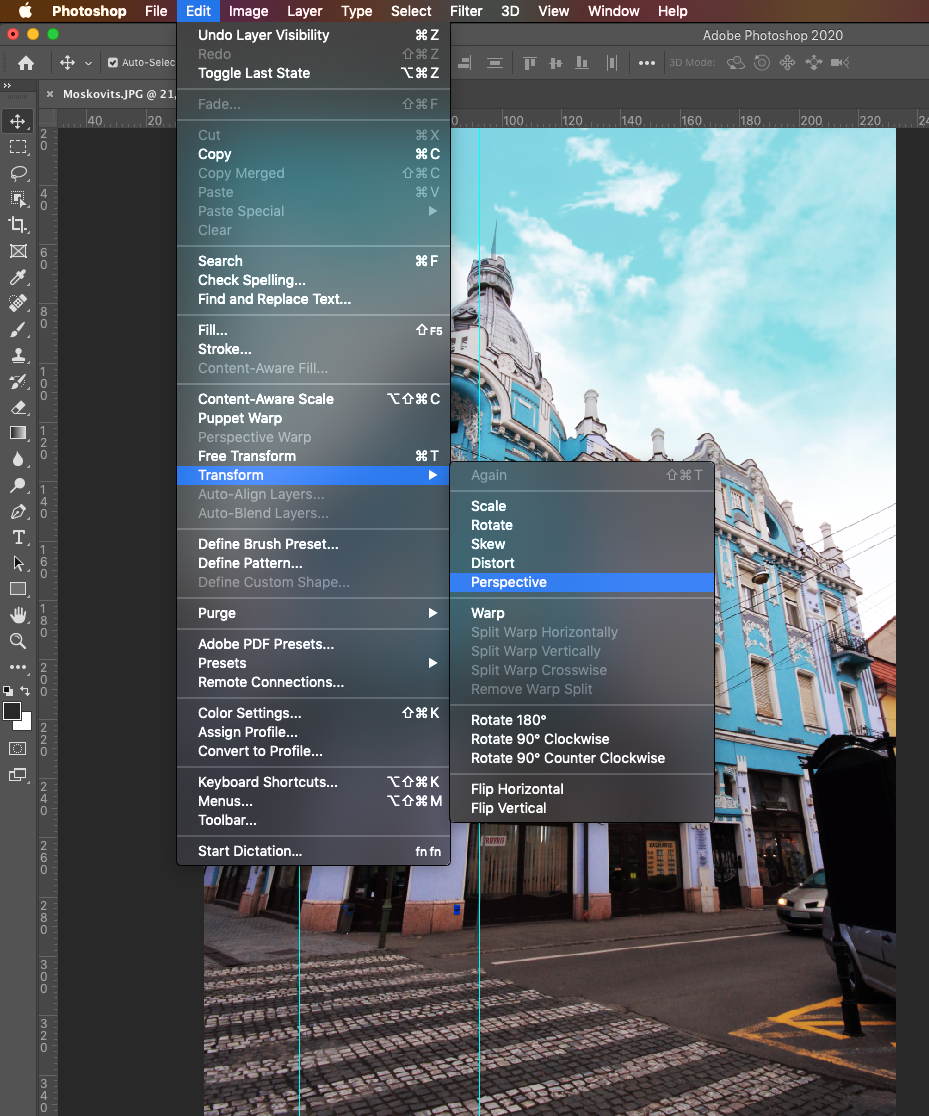Change the screen mode icon
Viewport: 929px width, 1116px height.
pyautogui.click(x=18, y=775)
